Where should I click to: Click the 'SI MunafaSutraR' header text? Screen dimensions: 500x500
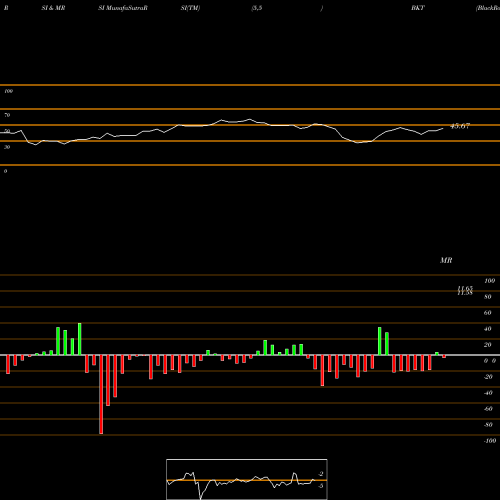tap(123, 8)
